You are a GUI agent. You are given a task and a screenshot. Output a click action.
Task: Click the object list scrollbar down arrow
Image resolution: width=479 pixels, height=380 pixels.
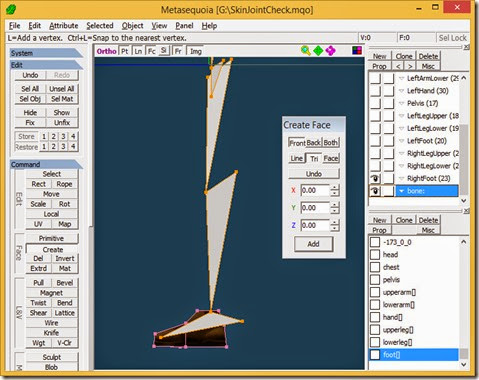464,201
